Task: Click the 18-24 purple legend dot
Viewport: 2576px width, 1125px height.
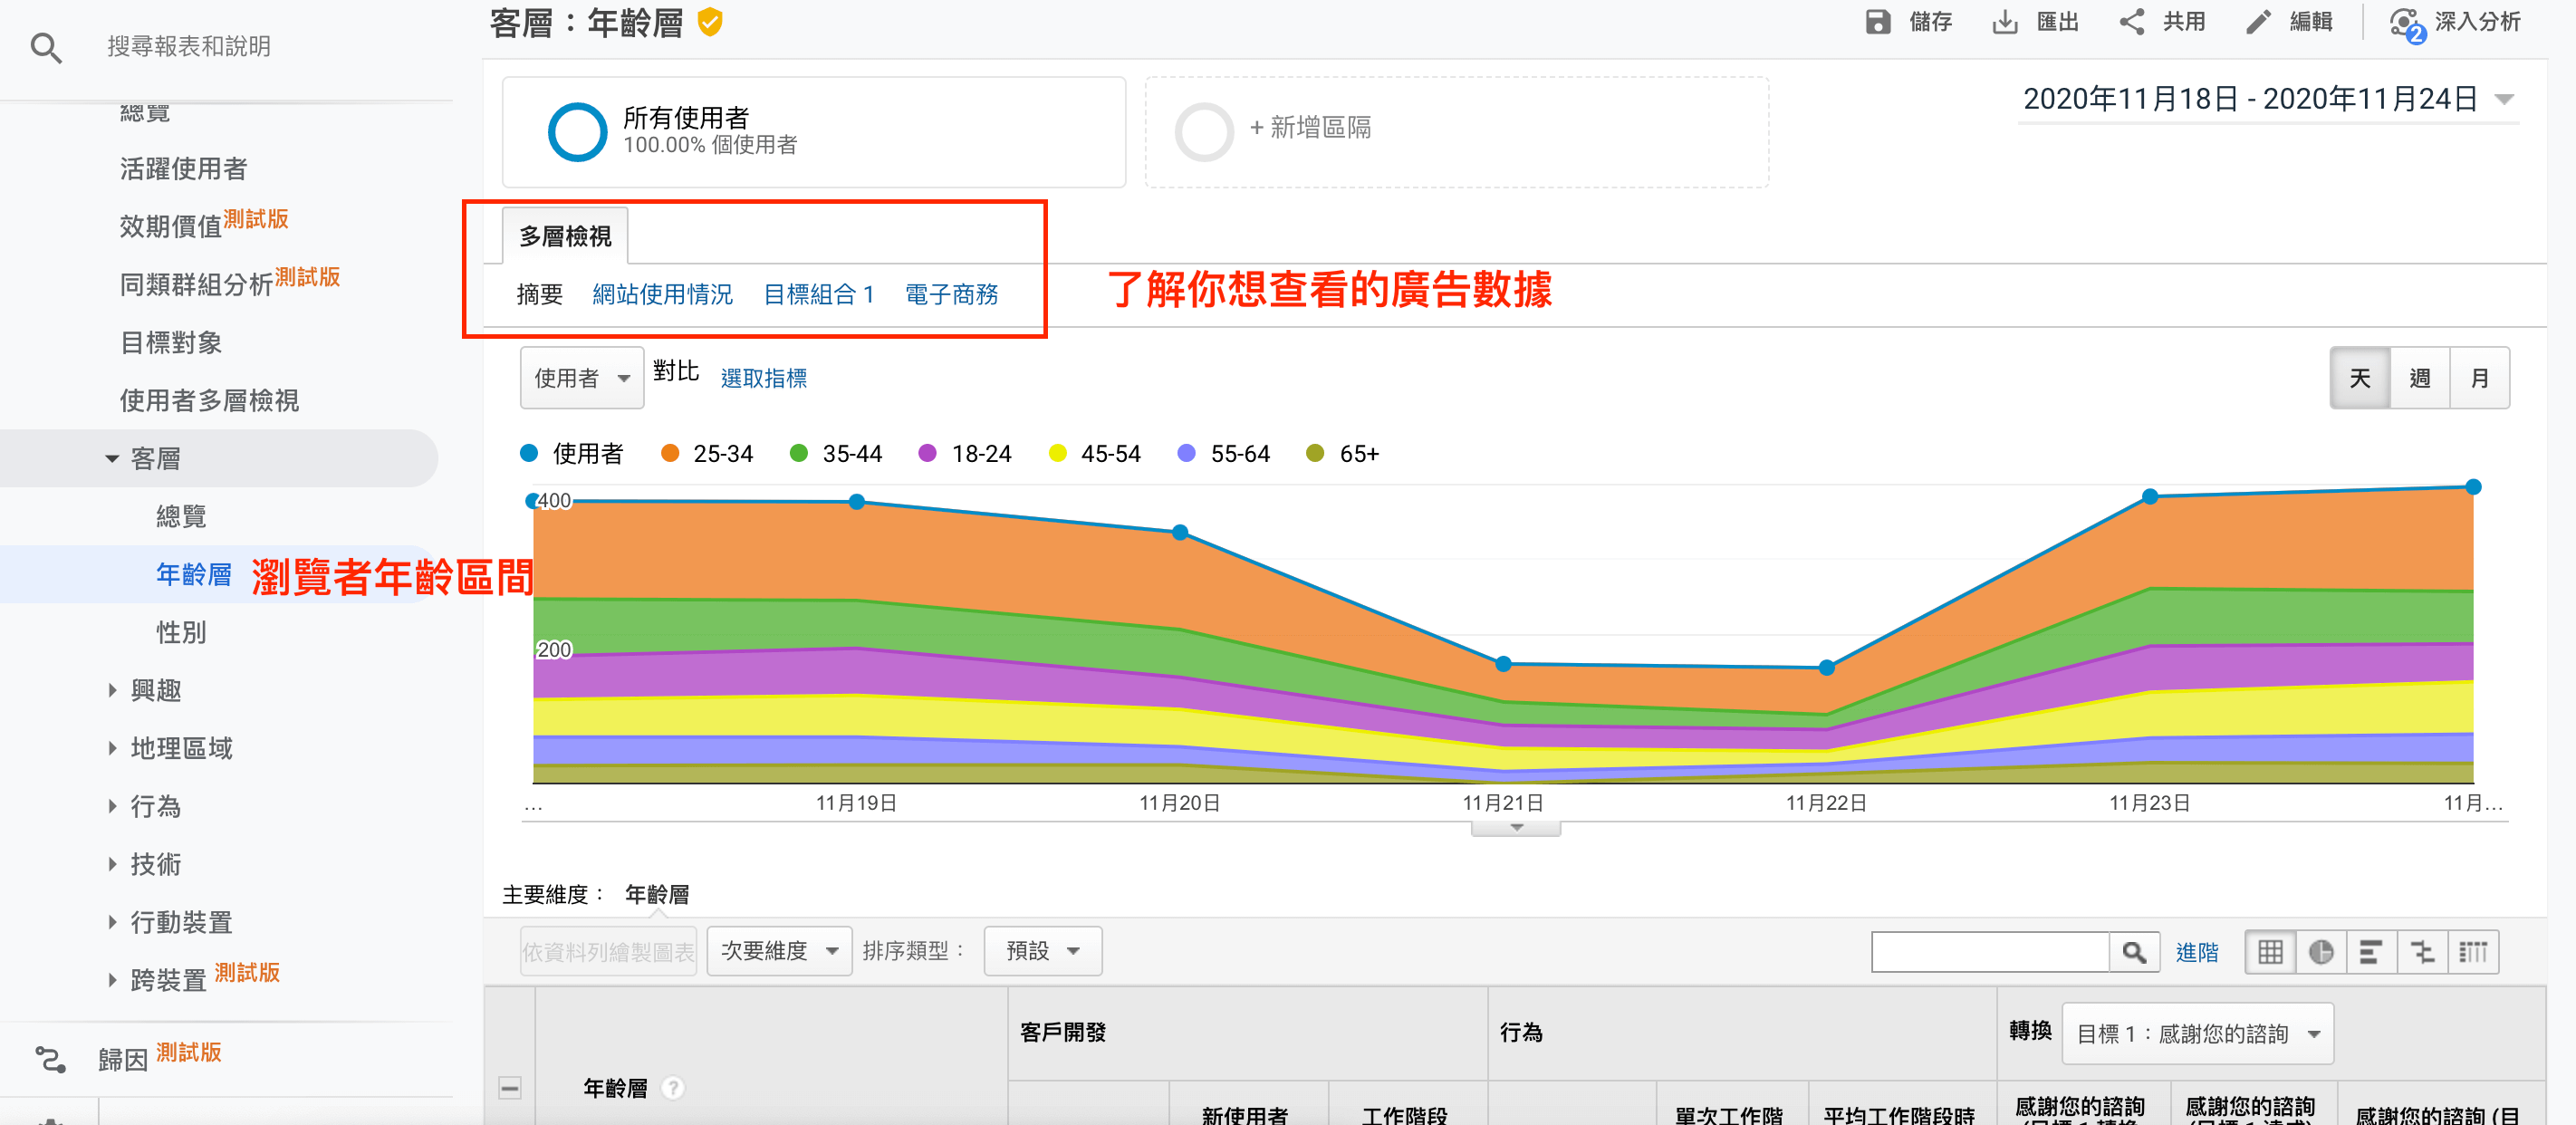Action: (x=928, y=454)
